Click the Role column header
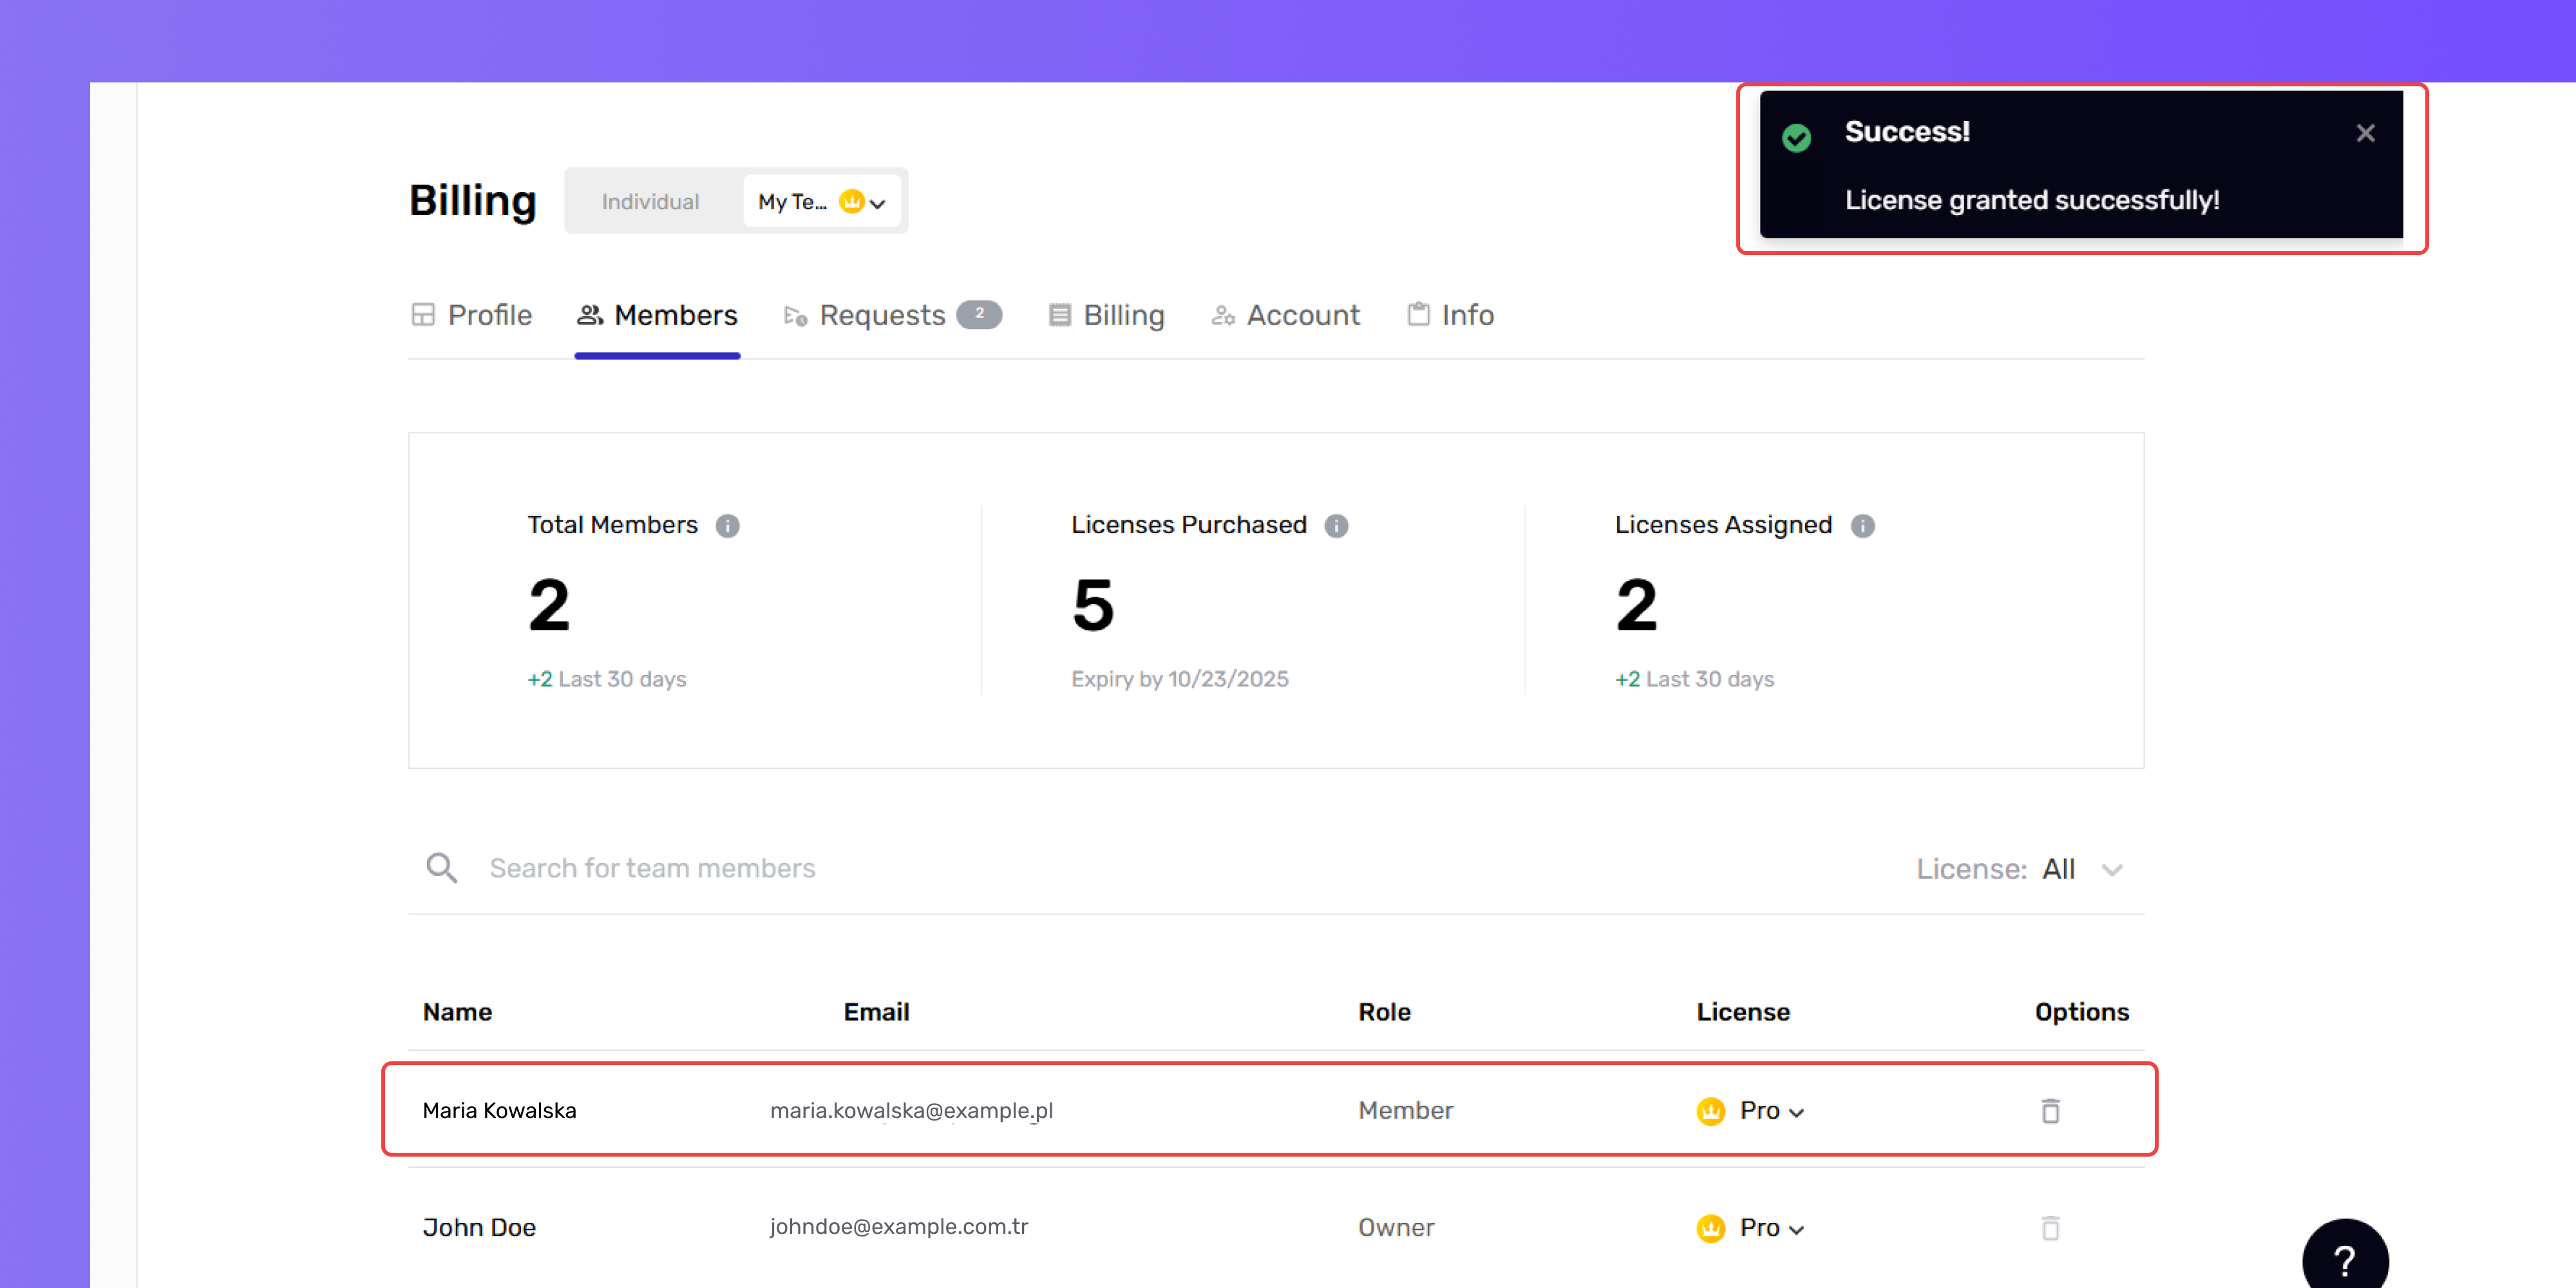 [x=1384, y=1012]
